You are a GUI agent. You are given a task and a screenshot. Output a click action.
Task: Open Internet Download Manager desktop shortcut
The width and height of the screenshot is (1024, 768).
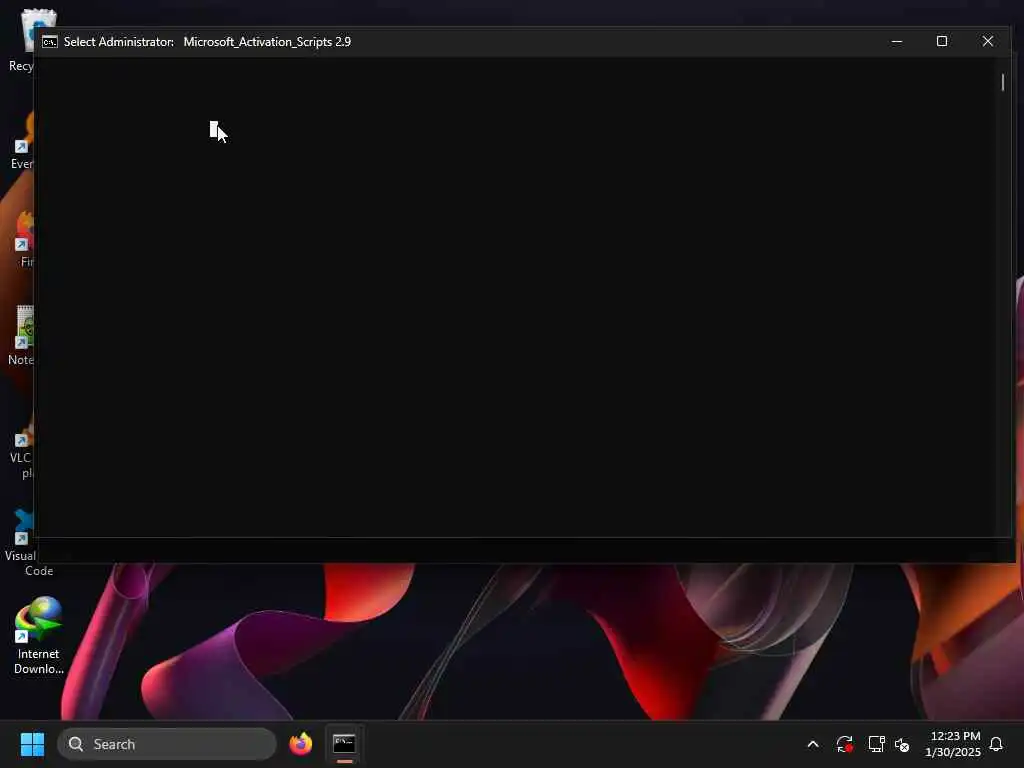39,635
